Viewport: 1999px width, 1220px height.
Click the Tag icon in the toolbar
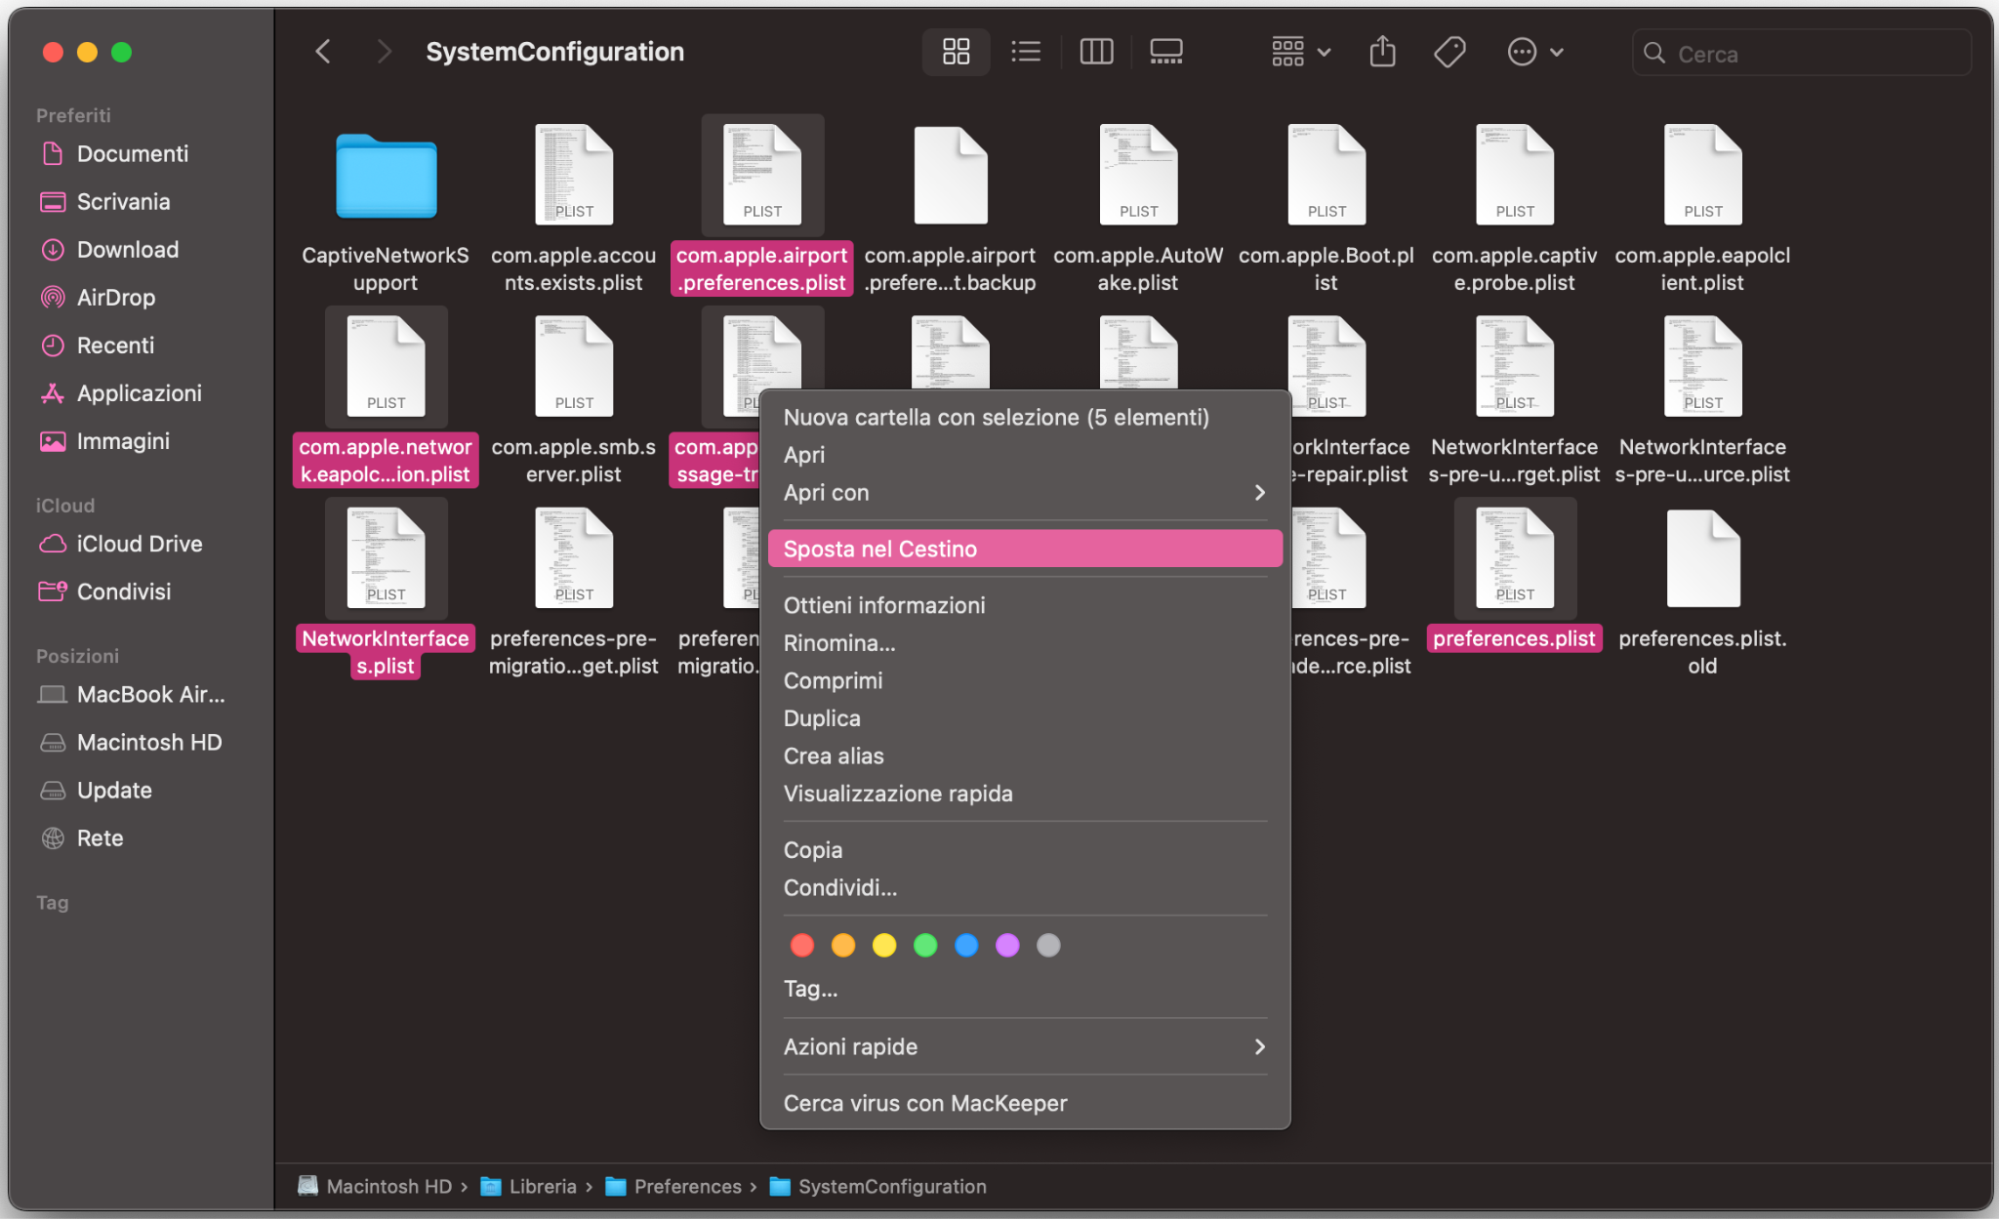click(x=1449, y=51)
